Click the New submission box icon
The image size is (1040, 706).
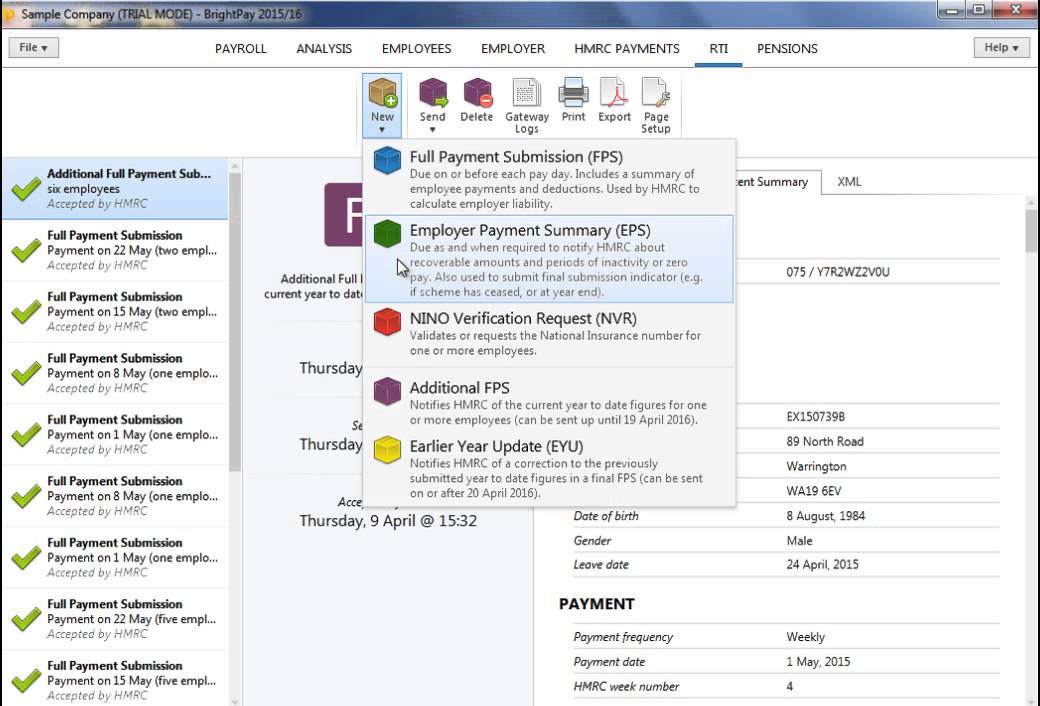pos(382,93)
